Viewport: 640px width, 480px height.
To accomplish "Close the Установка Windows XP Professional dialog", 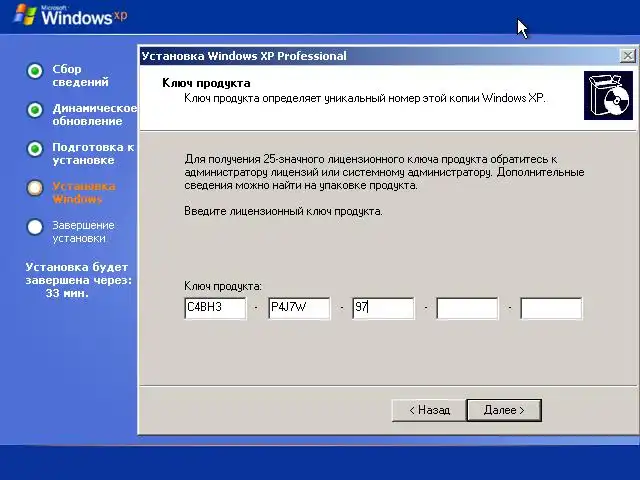I will click(x=627, y=56).
